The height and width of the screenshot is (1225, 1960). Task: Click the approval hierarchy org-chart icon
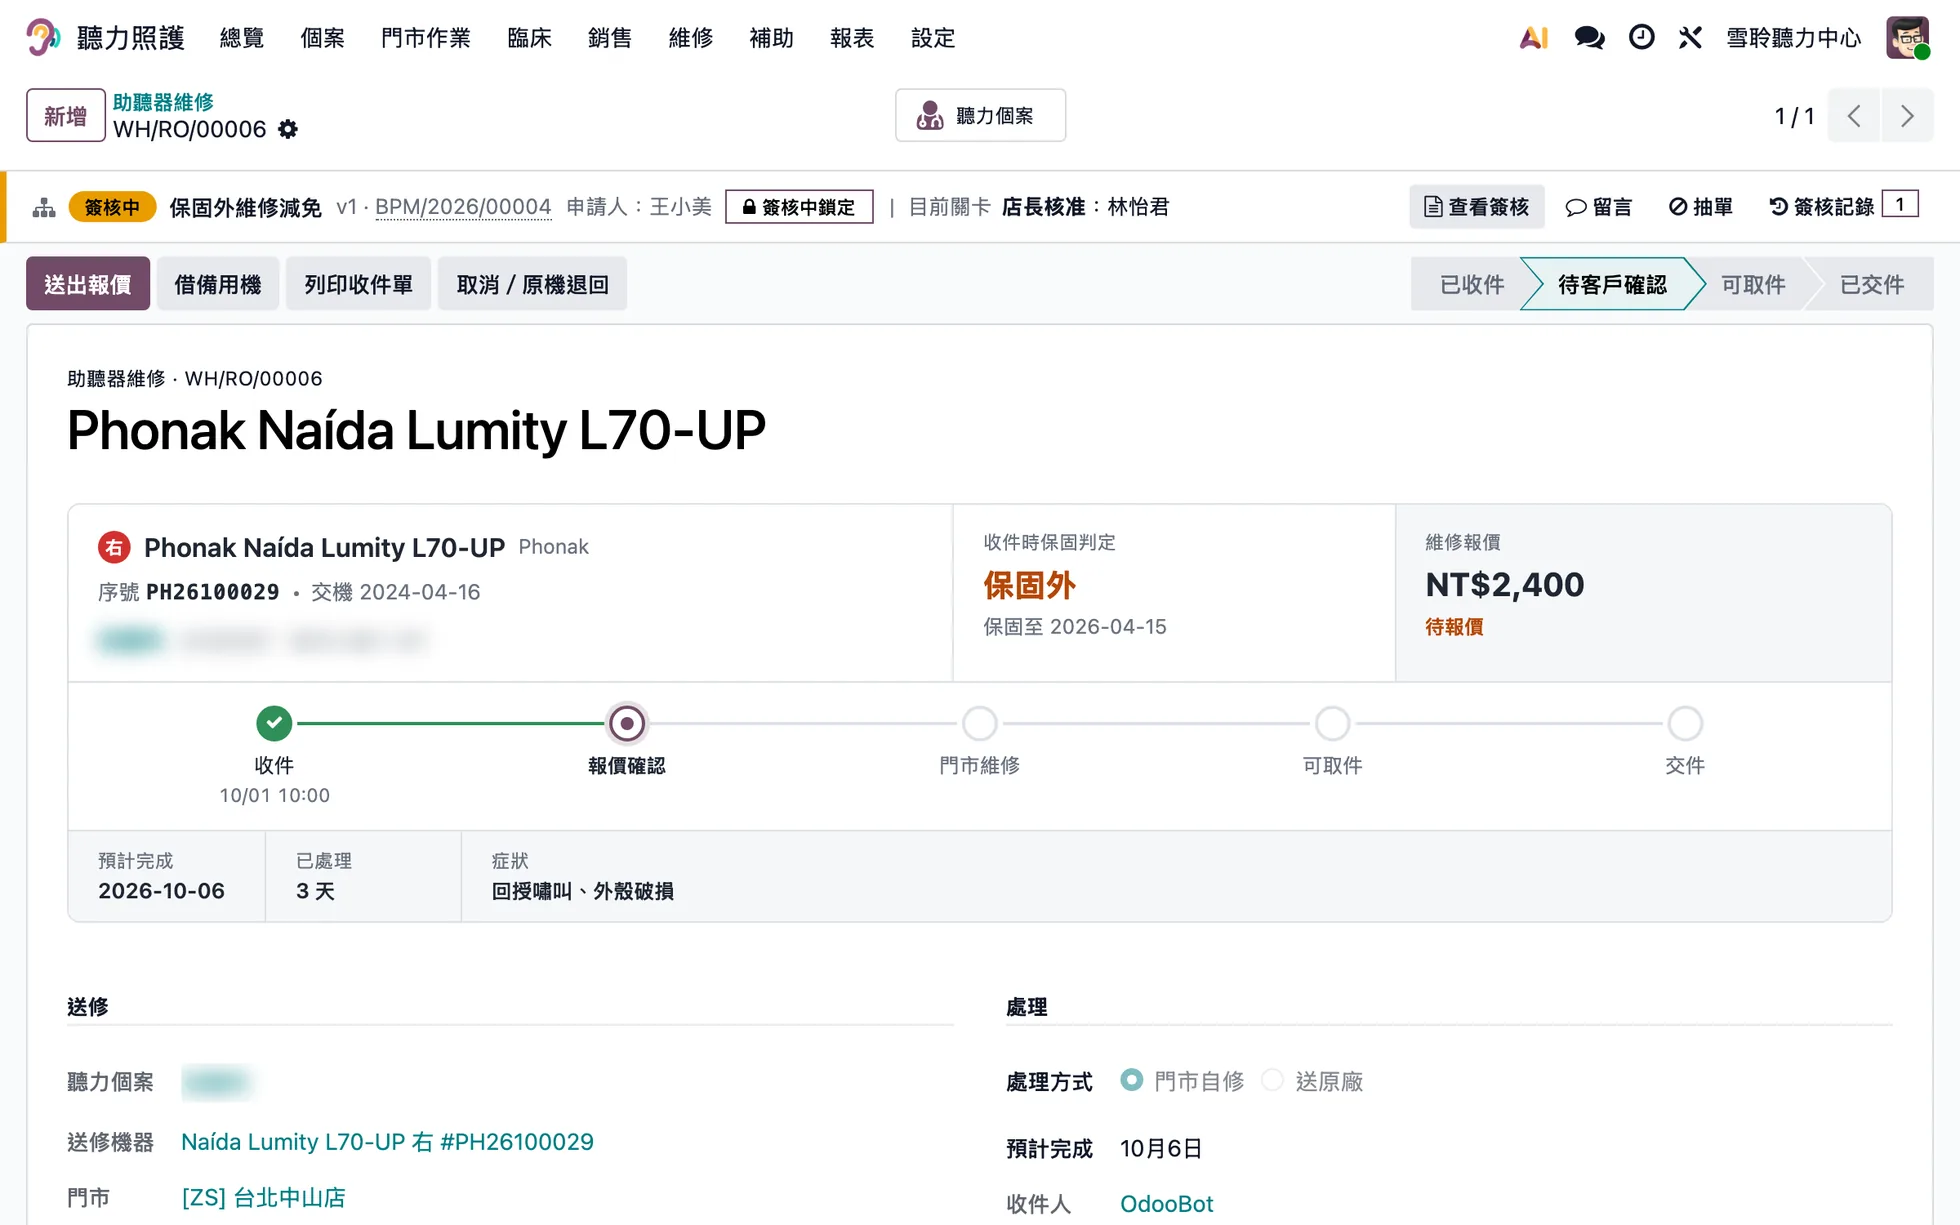pyautogui.click(x=44, y=208)
